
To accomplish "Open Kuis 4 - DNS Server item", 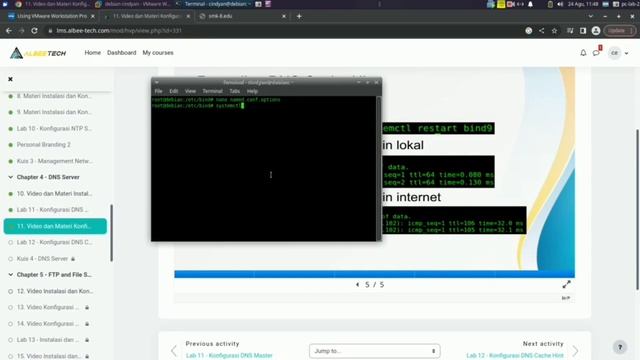I will pos(42,259).
